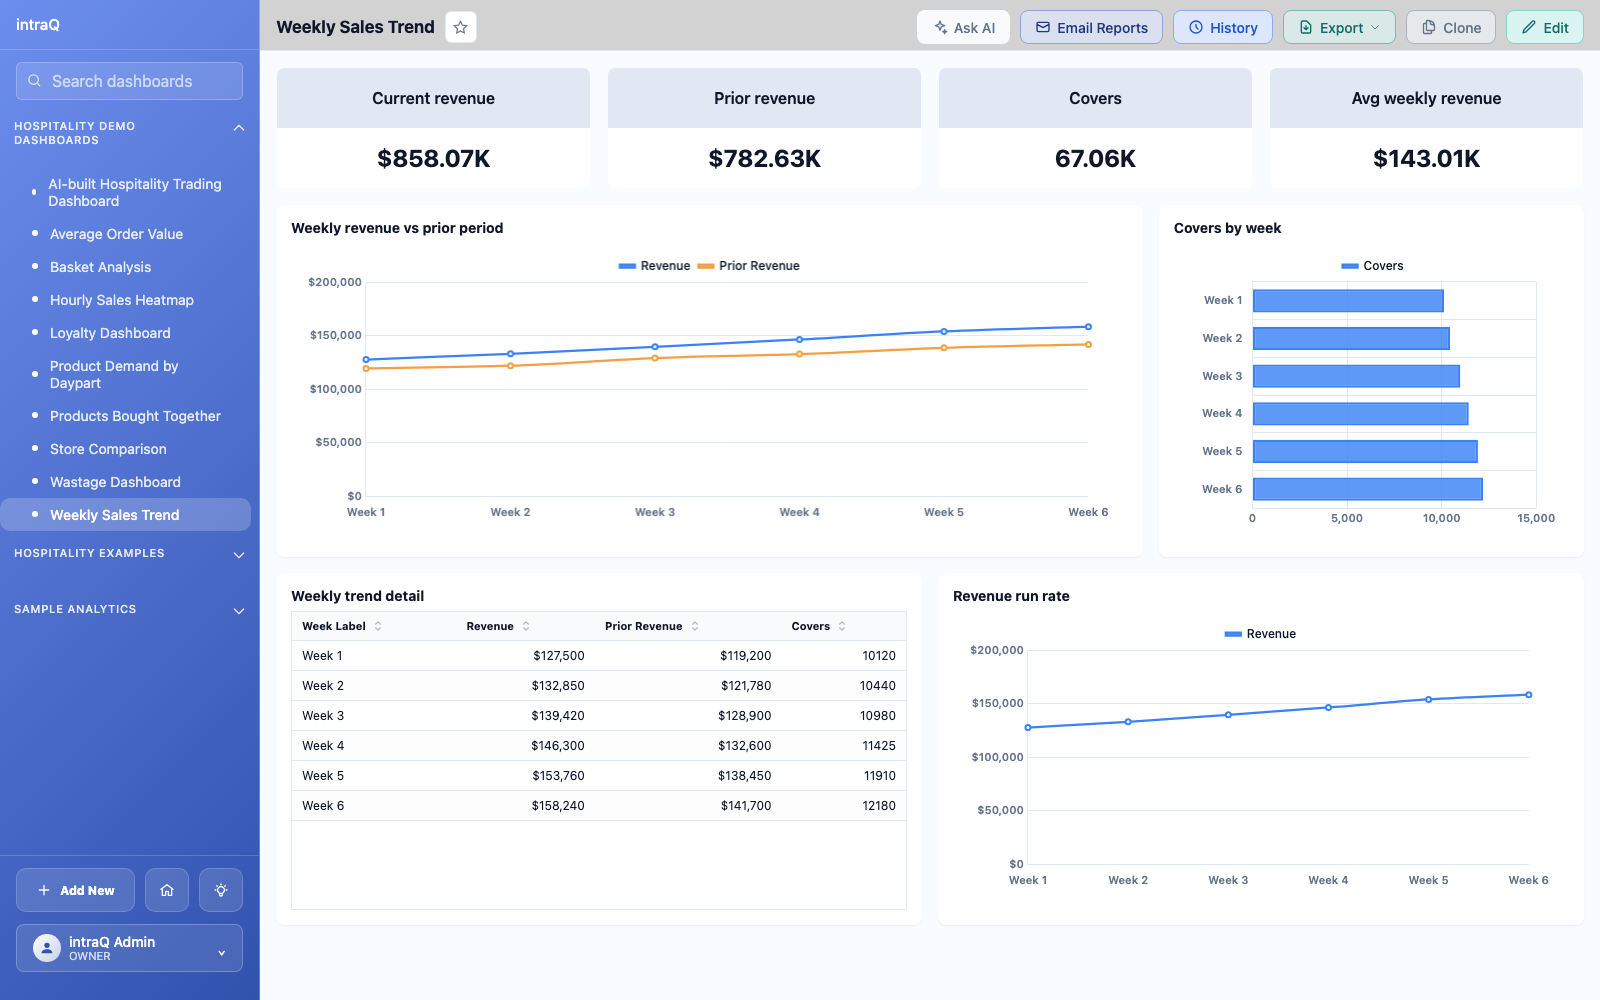Image resolution: width=1600 pixels, height=1000 pixels.
Task: Open Hourly Sales Heatmap dashboard
Action: coord(122,300)
